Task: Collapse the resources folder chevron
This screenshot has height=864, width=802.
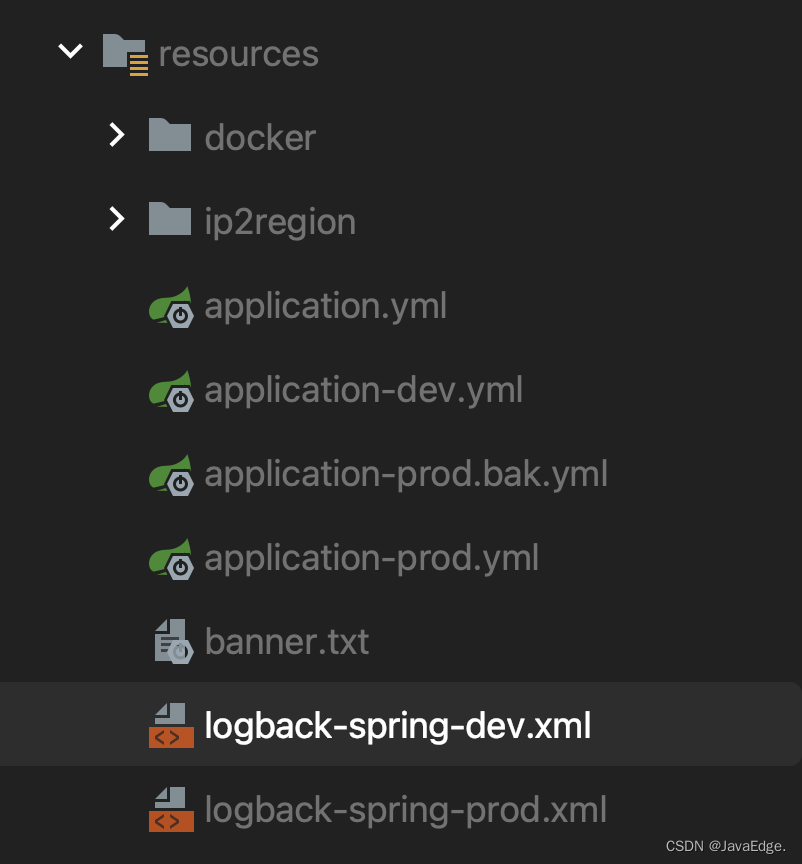Action: click(70, 51)
